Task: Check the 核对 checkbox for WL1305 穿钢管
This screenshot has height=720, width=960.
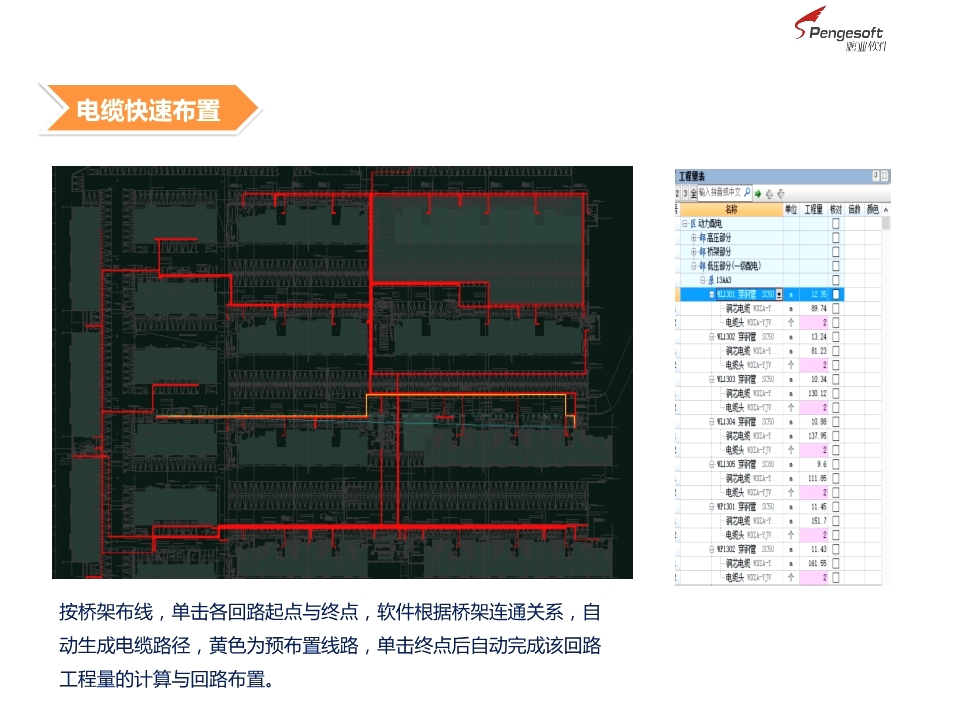Action: pyautogui.click(x=837, y=462)
